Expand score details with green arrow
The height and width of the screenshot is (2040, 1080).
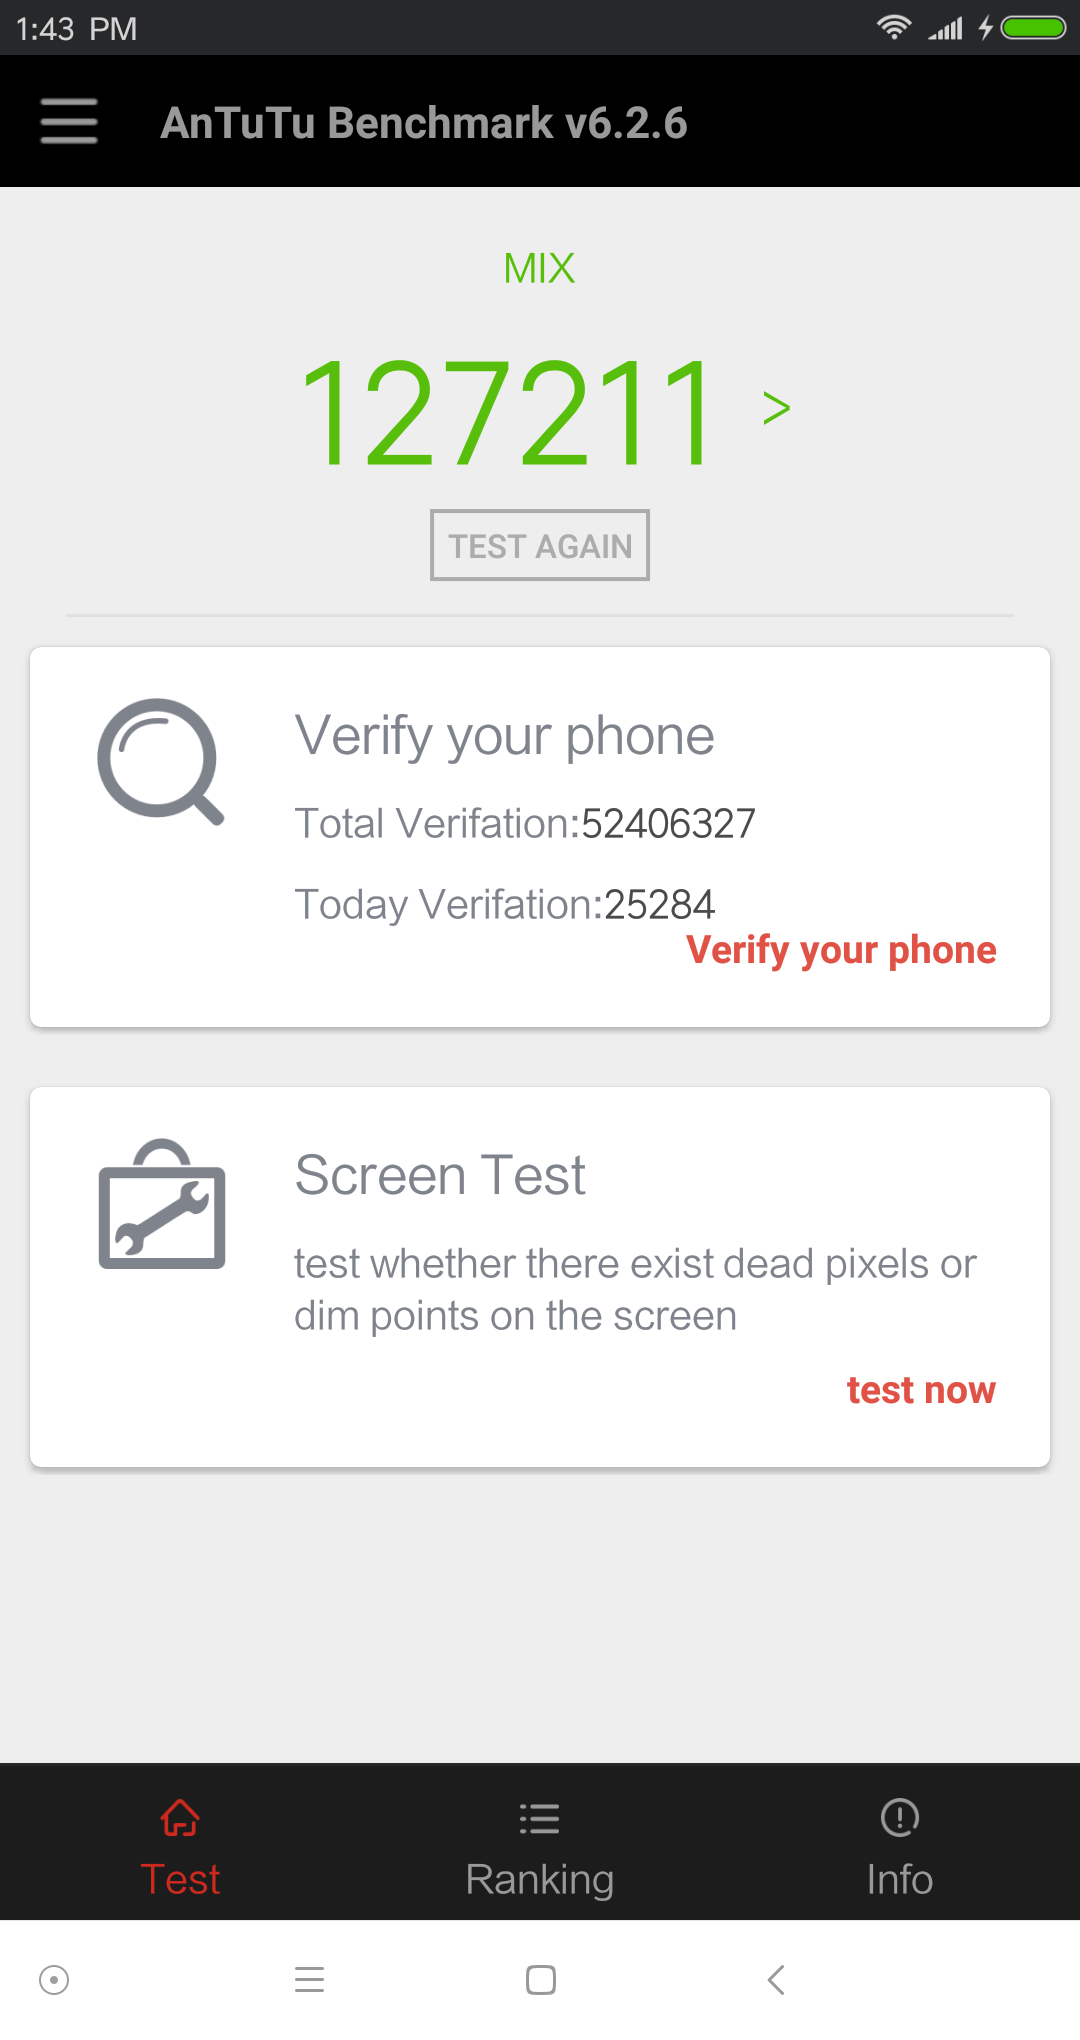776,408
